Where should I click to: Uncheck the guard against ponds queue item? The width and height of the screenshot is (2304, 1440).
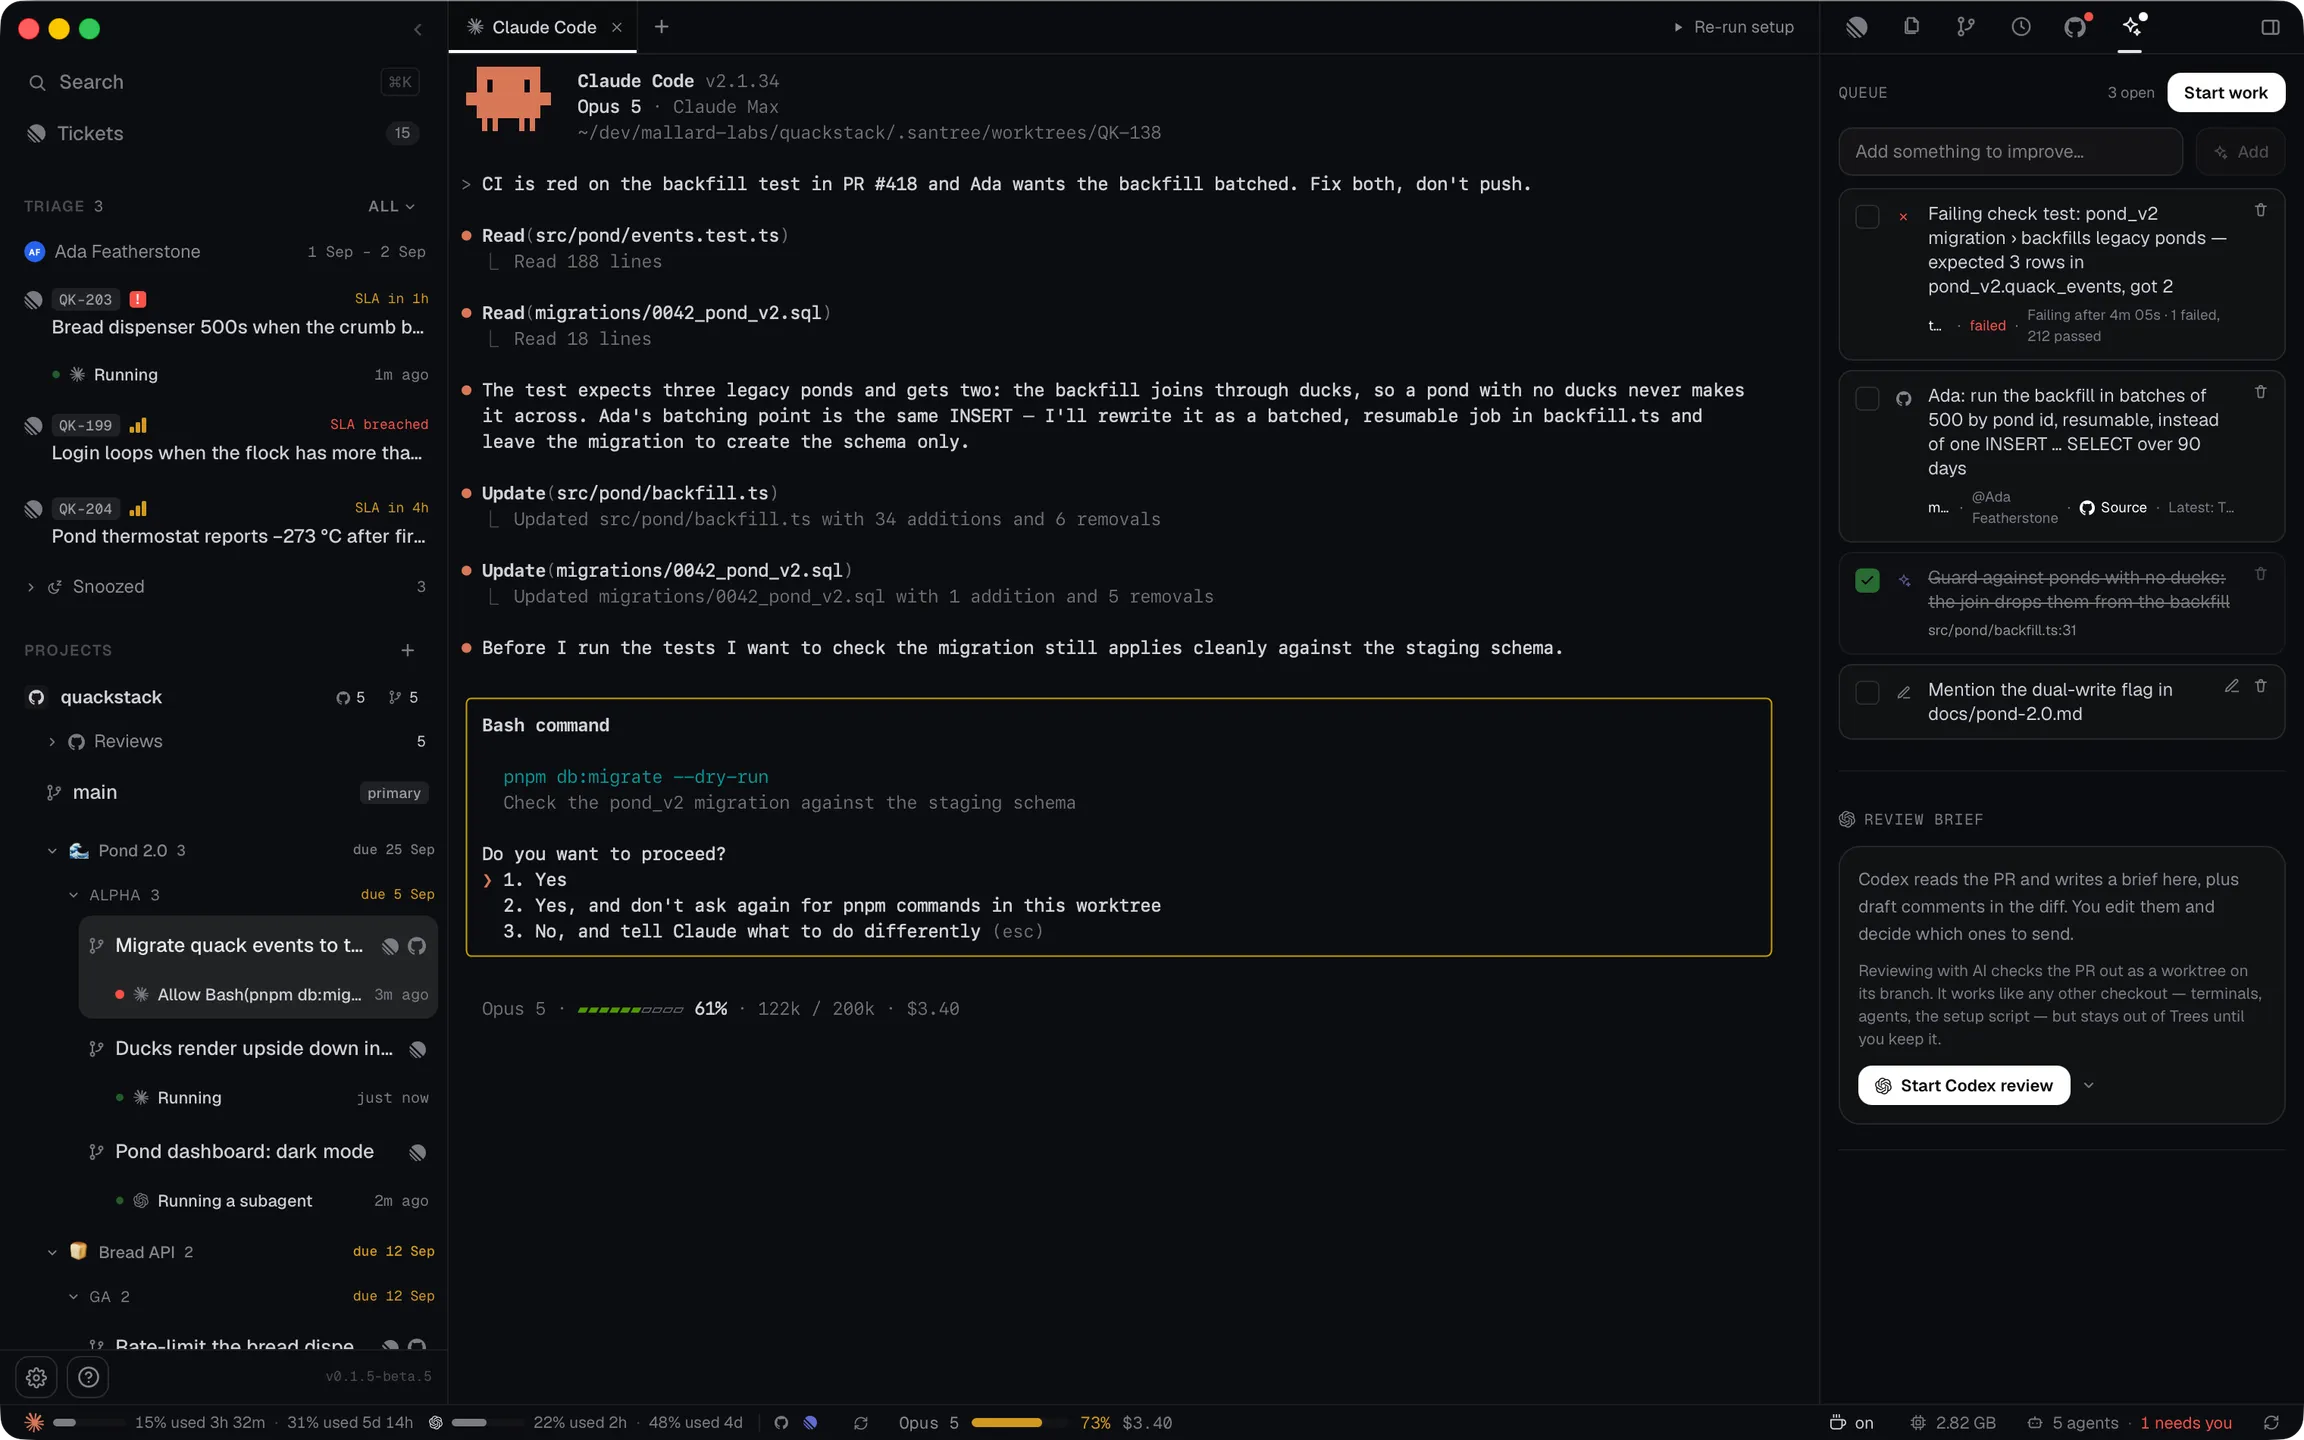tap(1867, 580)
